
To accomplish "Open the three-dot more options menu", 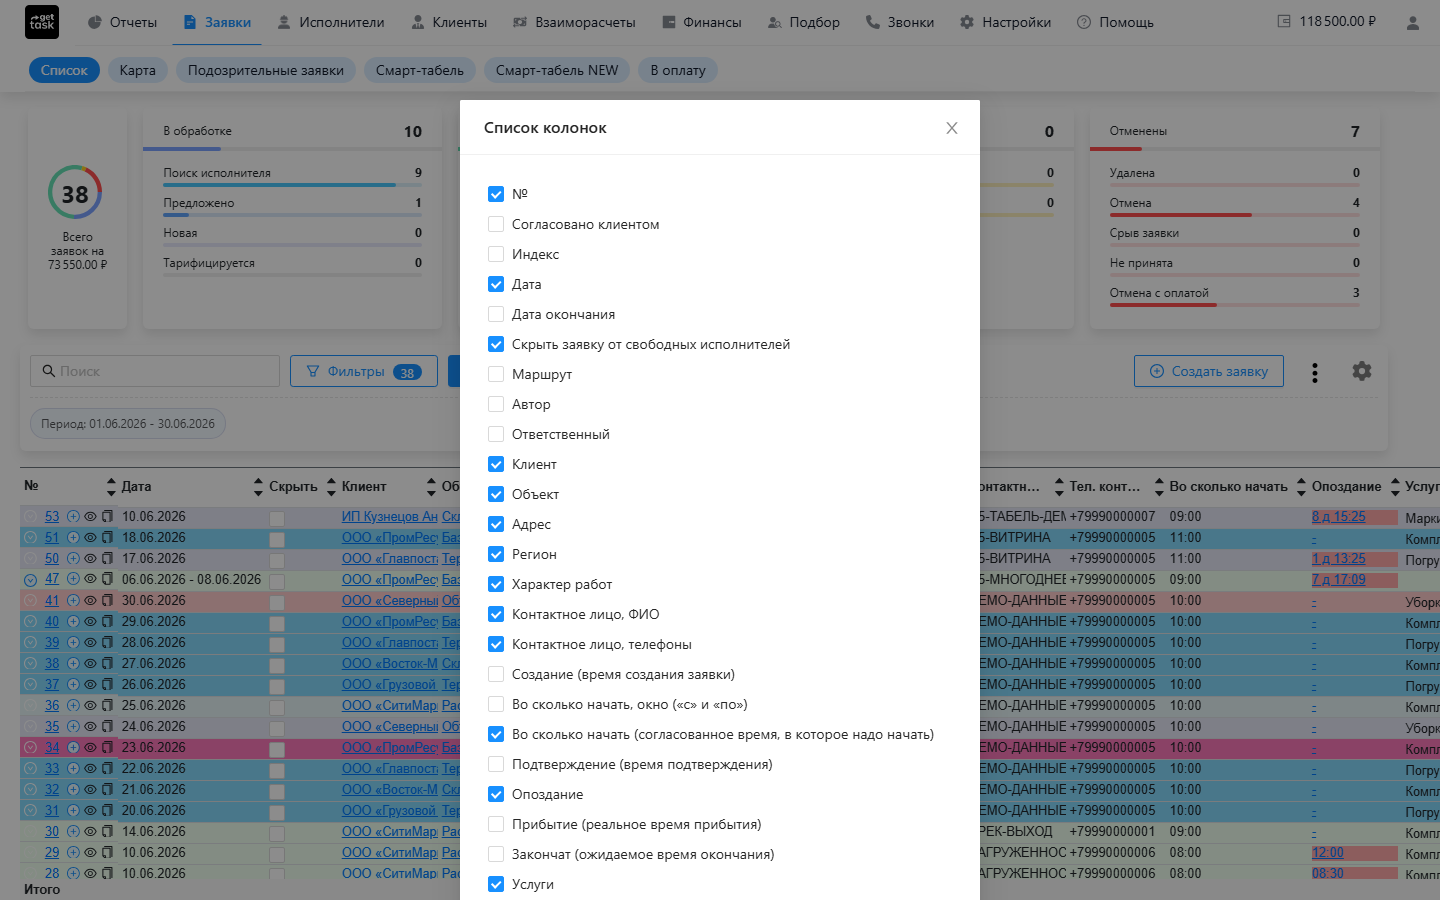I will pos(1314,372).
